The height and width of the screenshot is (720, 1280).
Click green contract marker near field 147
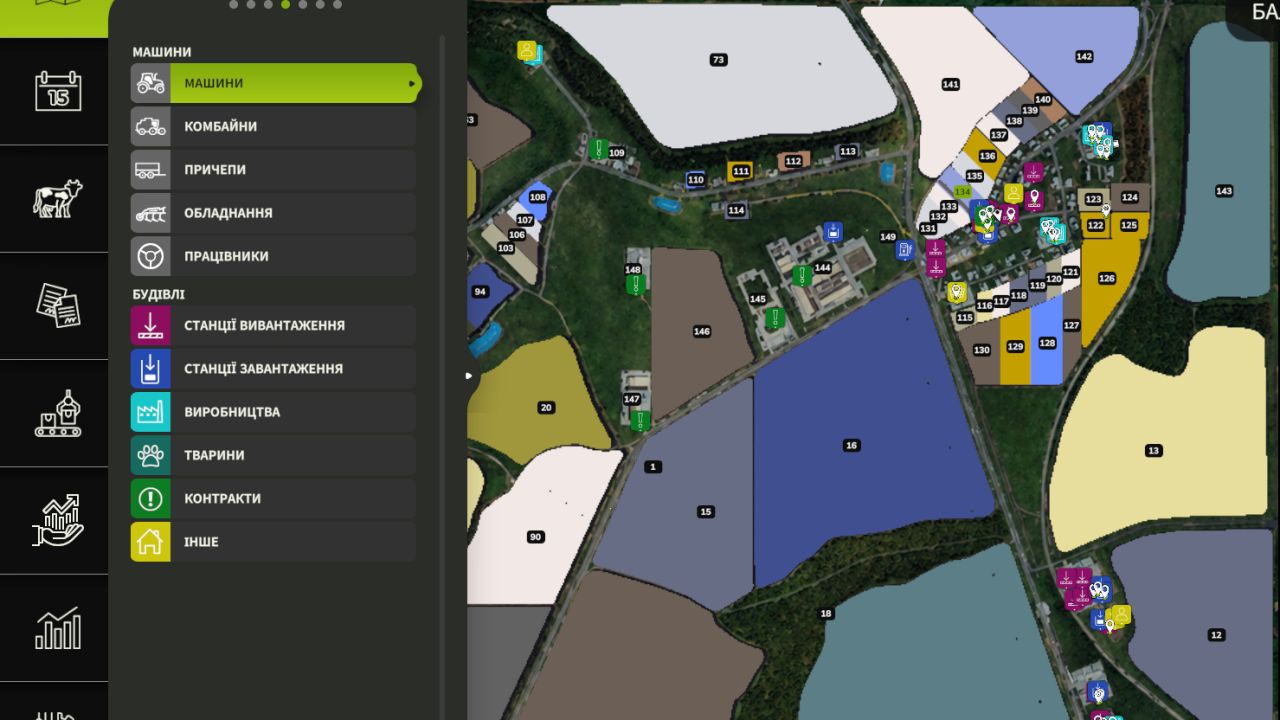[641, 420]
